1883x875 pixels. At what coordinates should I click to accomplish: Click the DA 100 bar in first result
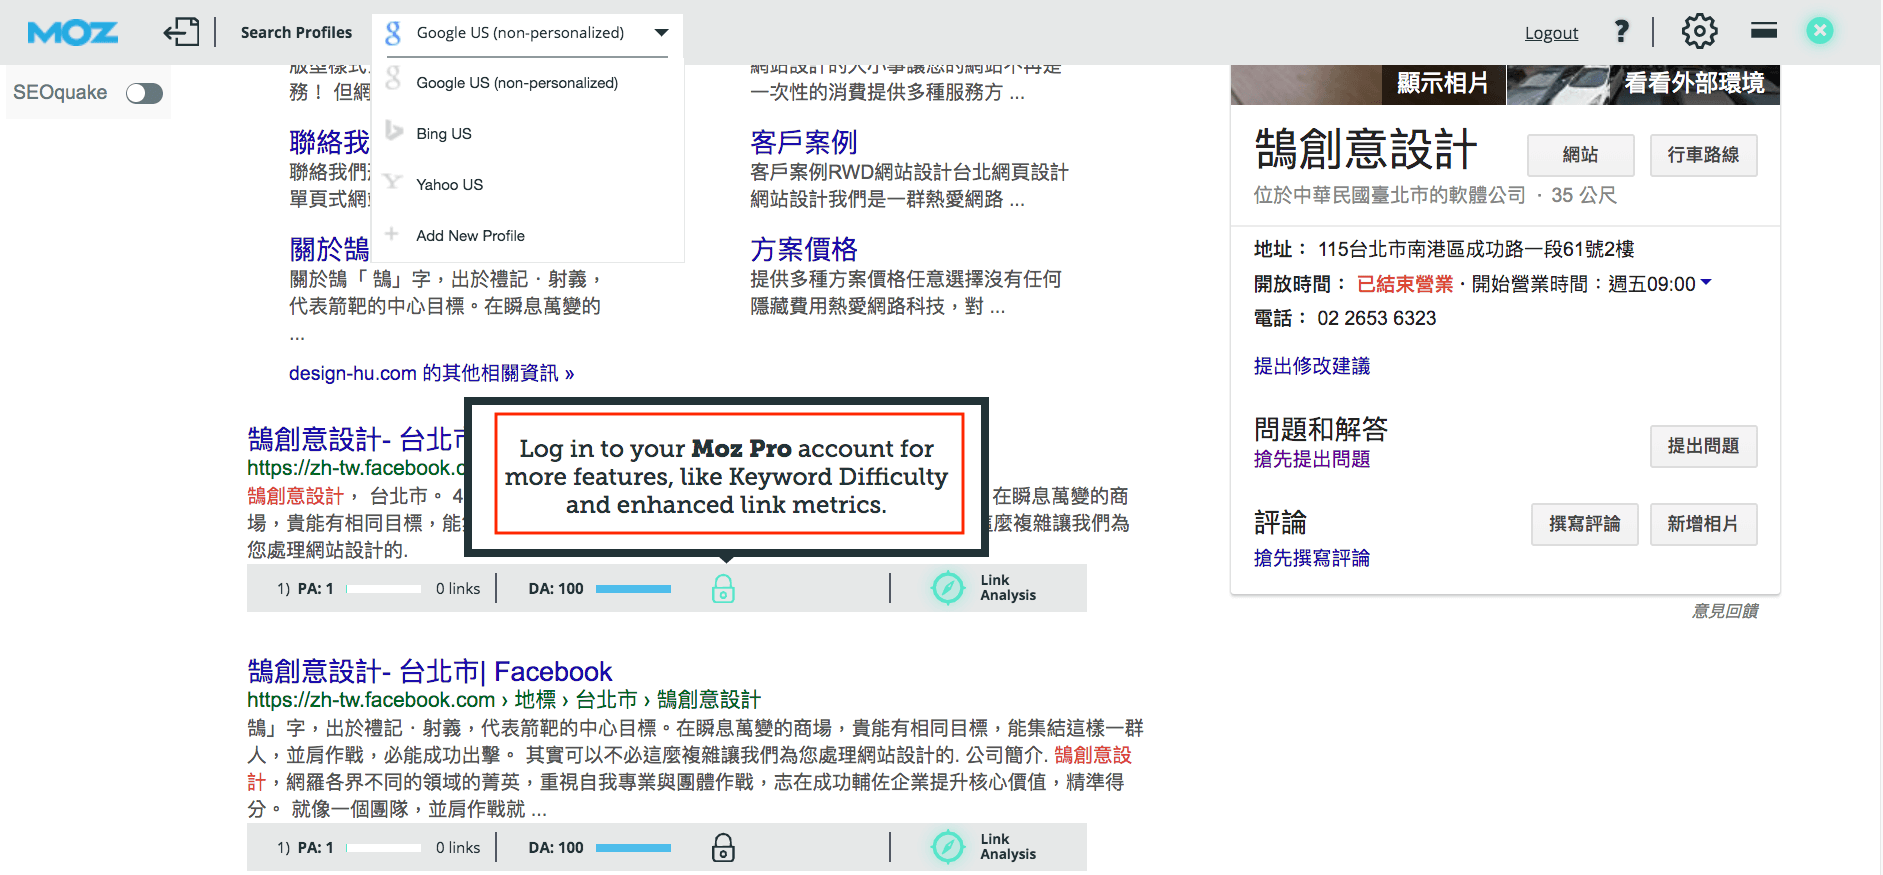[x=633, y=589]
